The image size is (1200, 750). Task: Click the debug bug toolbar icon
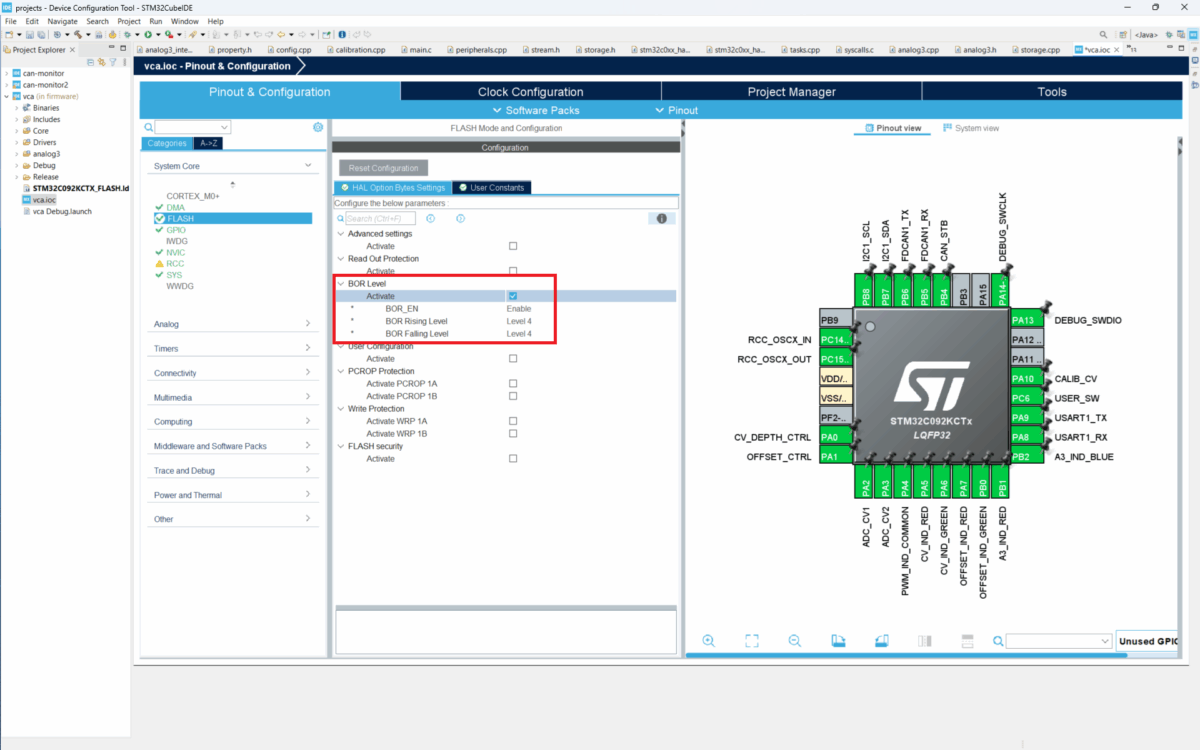pyautogui.click(x=128, y=34)
